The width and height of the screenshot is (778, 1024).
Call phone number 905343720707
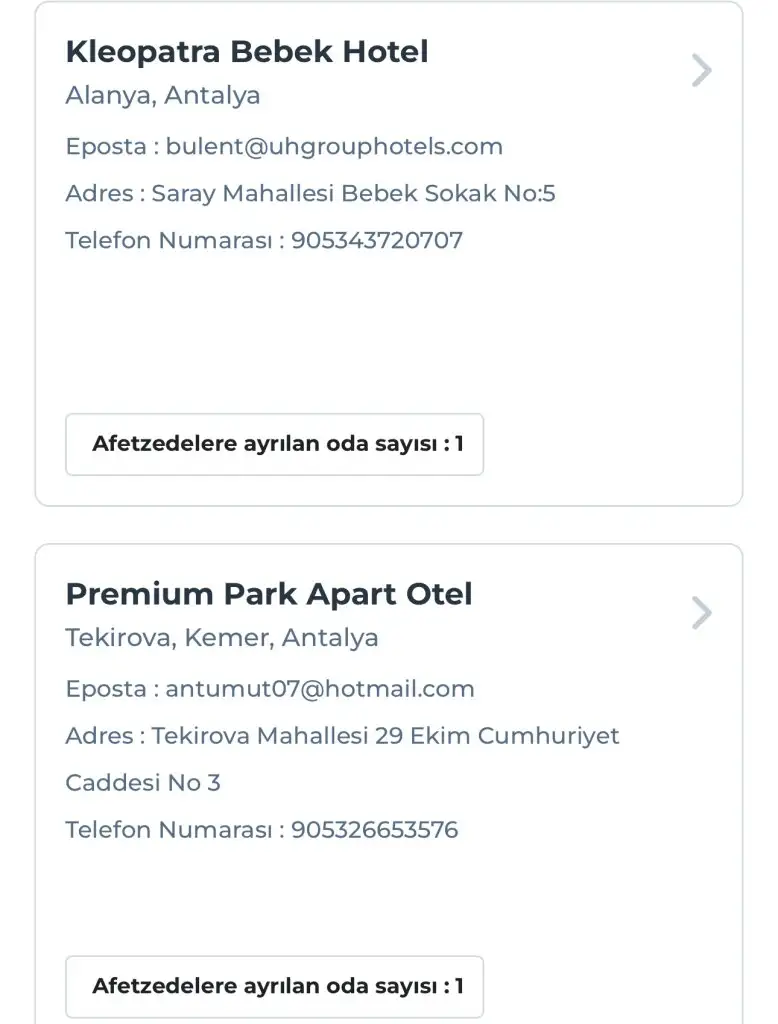pos(377,241)
